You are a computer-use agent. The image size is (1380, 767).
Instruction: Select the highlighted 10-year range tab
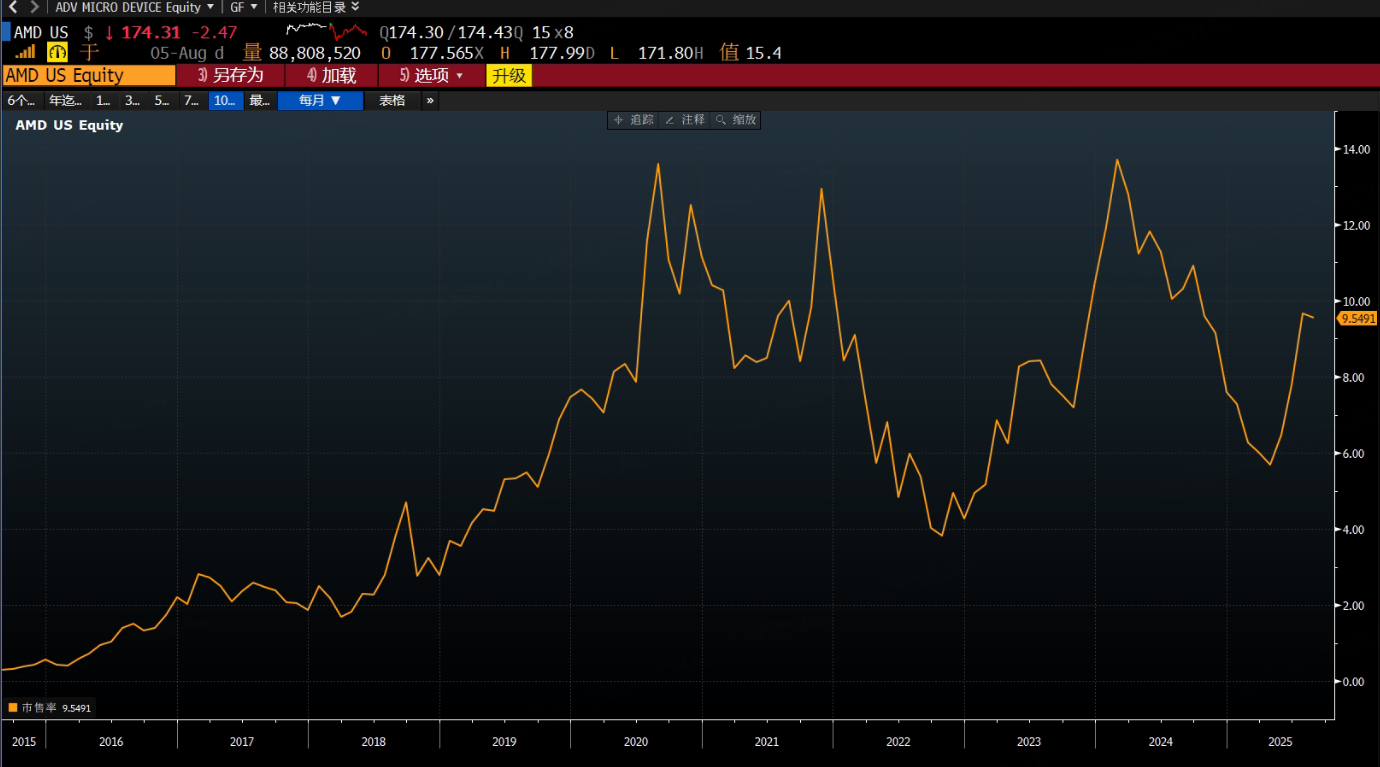226,100
